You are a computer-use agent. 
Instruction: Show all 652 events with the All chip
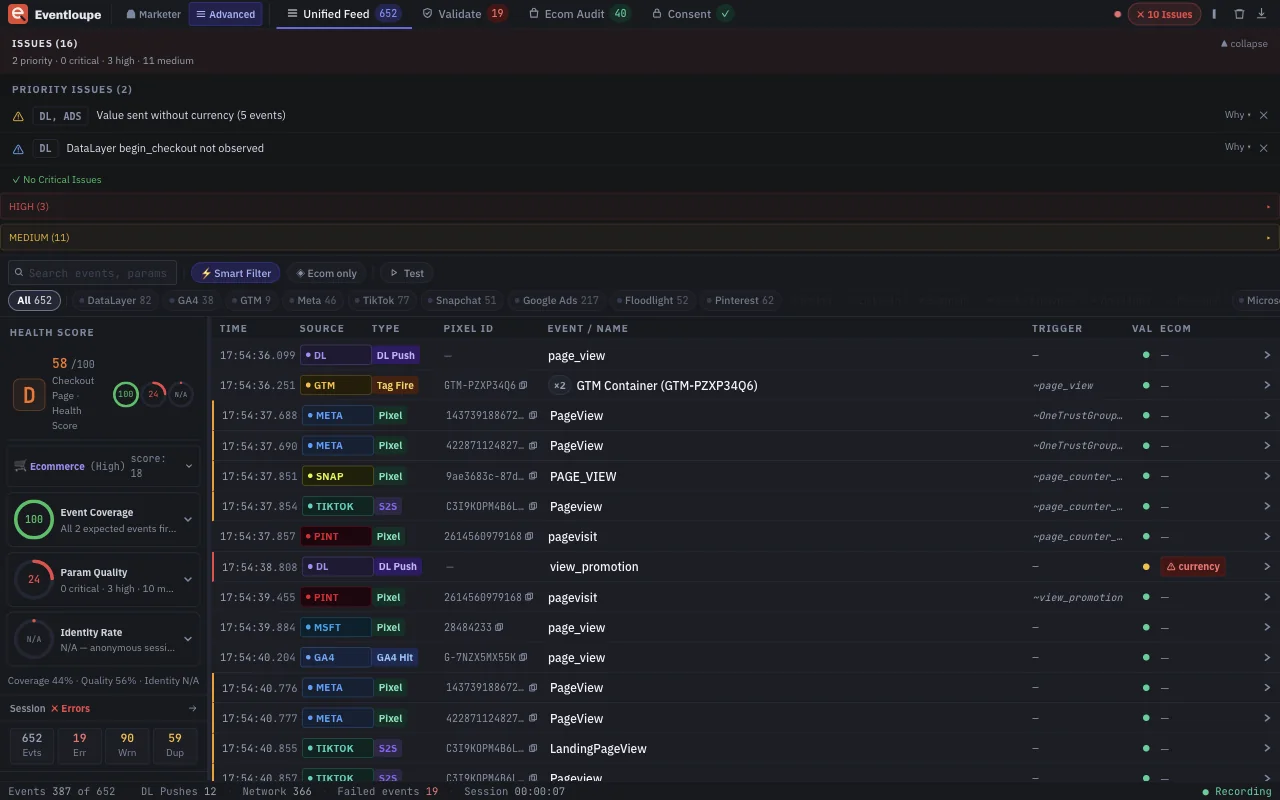coord(35,300)
